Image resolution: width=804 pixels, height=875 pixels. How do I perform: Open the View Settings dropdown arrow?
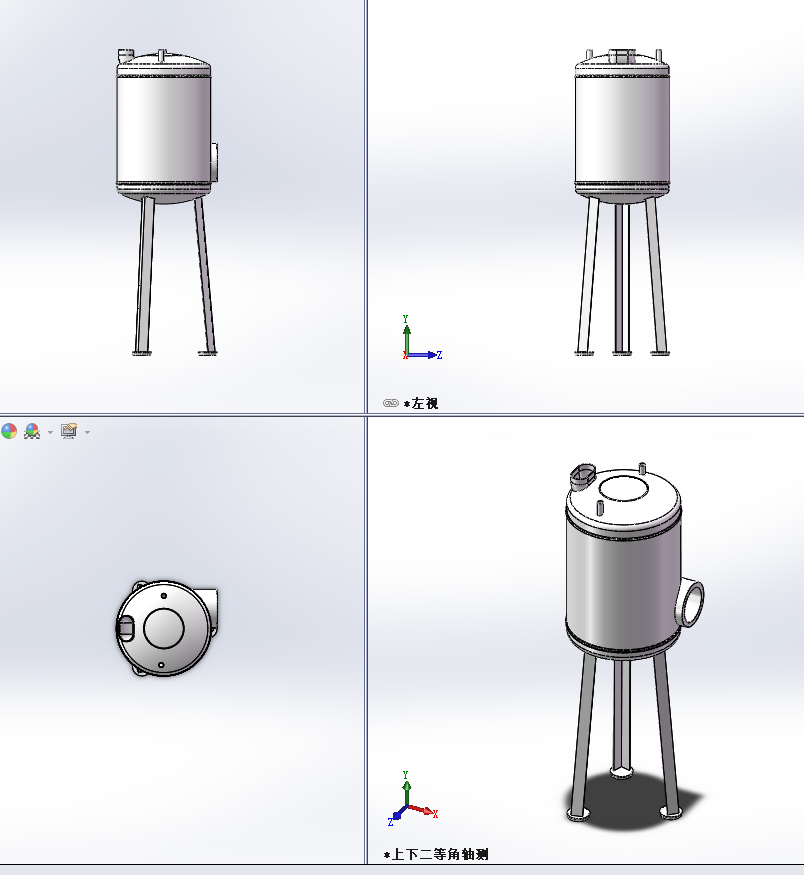tap(87, 432)
